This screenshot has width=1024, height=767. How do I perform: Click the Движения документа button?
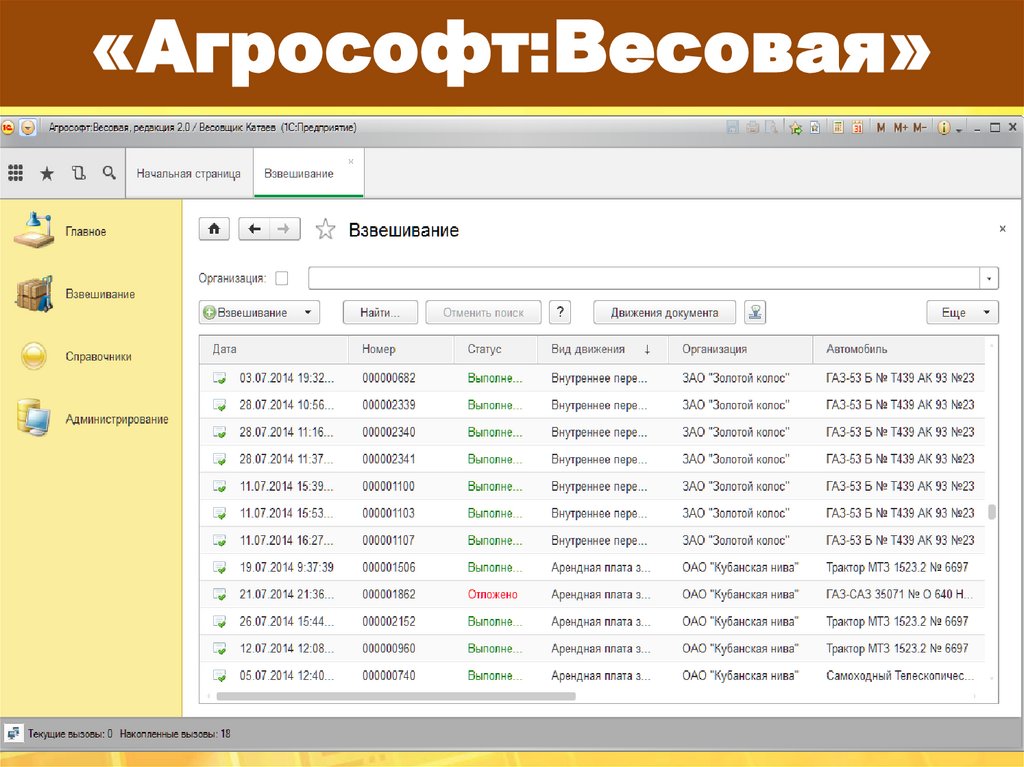(x=663, y=312)
